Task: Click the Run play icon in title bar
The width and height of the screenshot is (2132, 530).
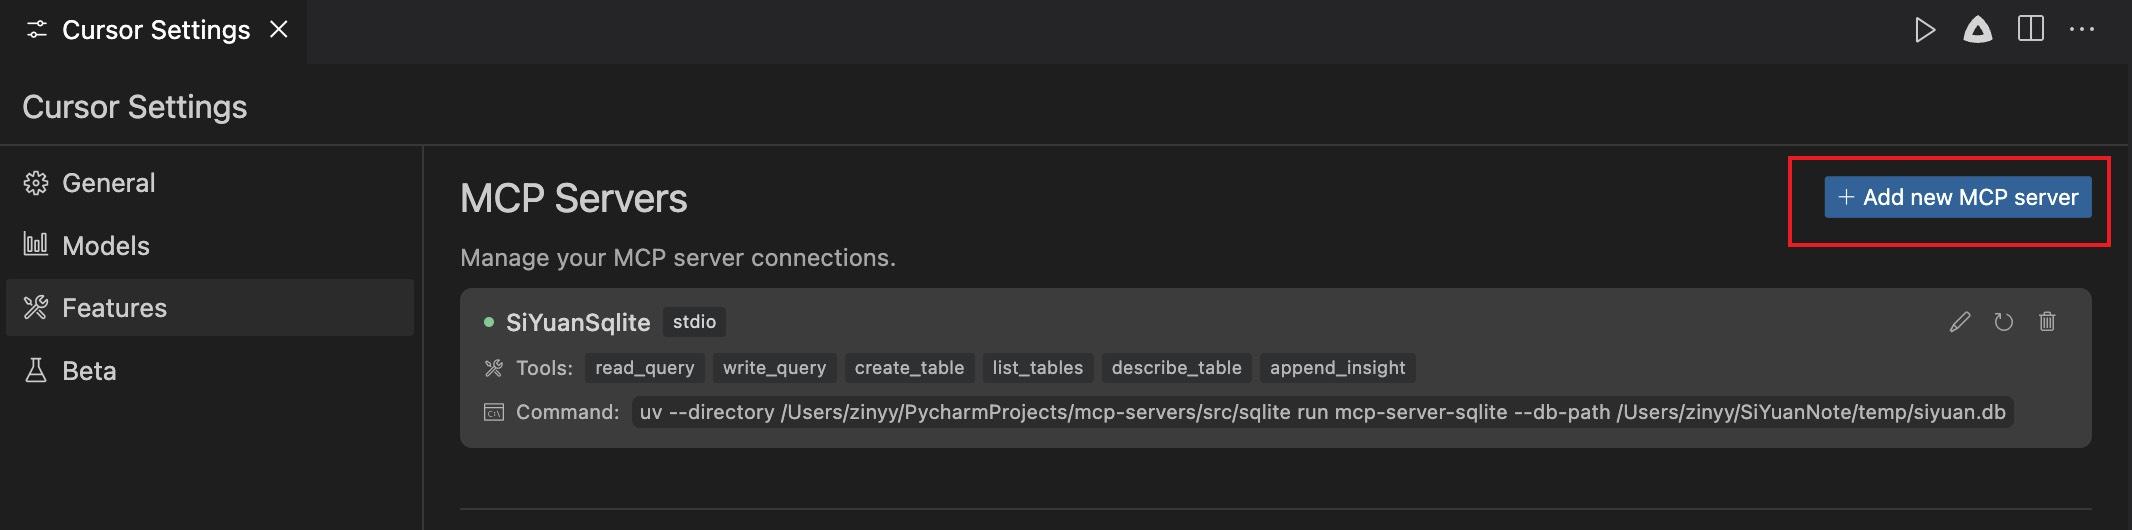Action: (x=1924, y=30)
